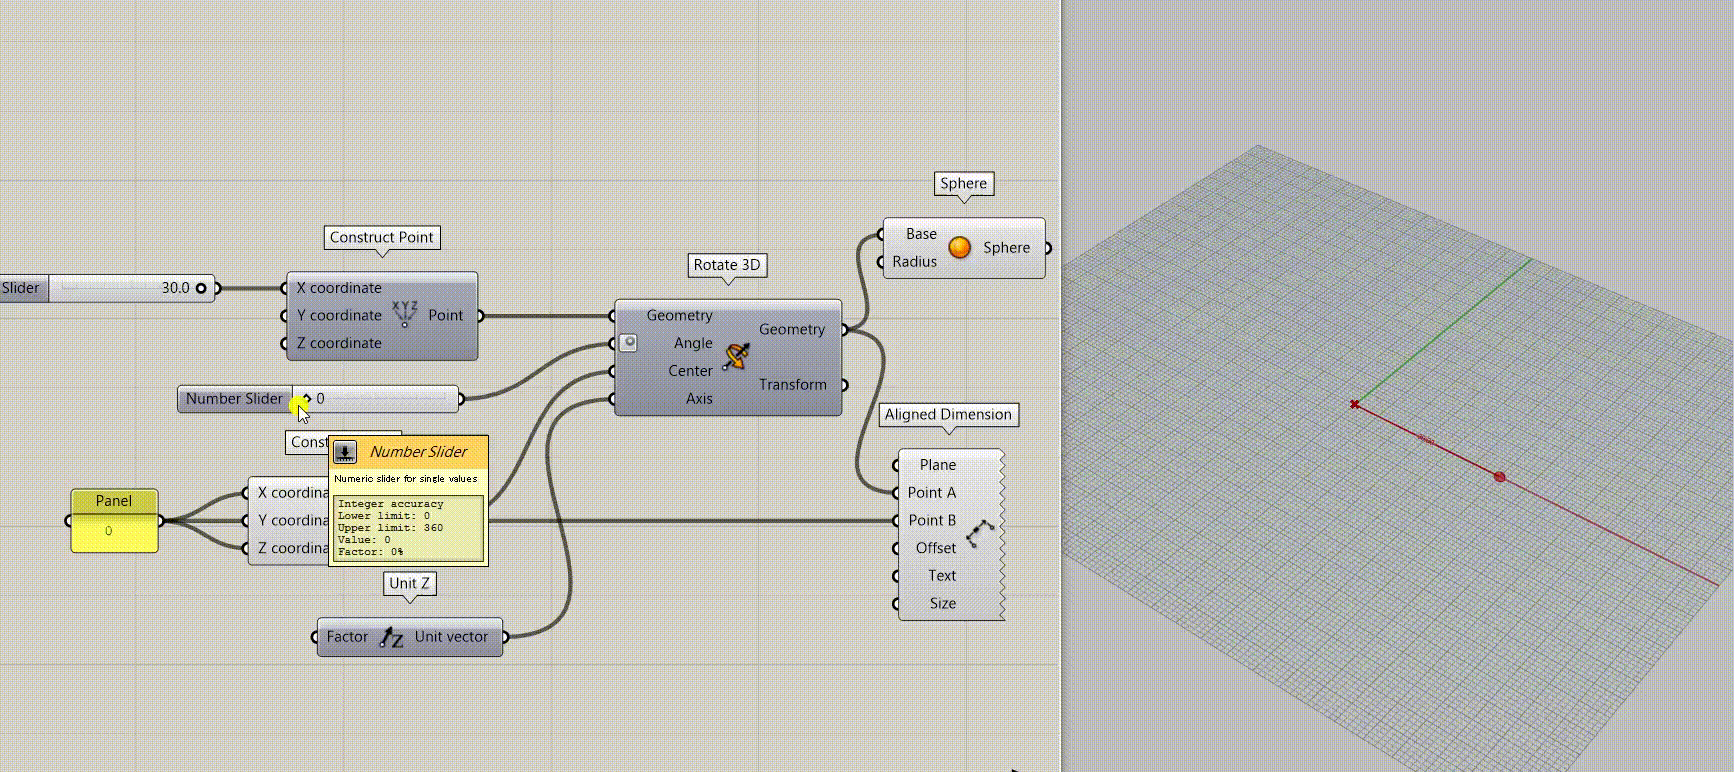Click the Slider label beside the 30.0 value
The width and height of the screenshot is (1734, 772).
(20, 288)
